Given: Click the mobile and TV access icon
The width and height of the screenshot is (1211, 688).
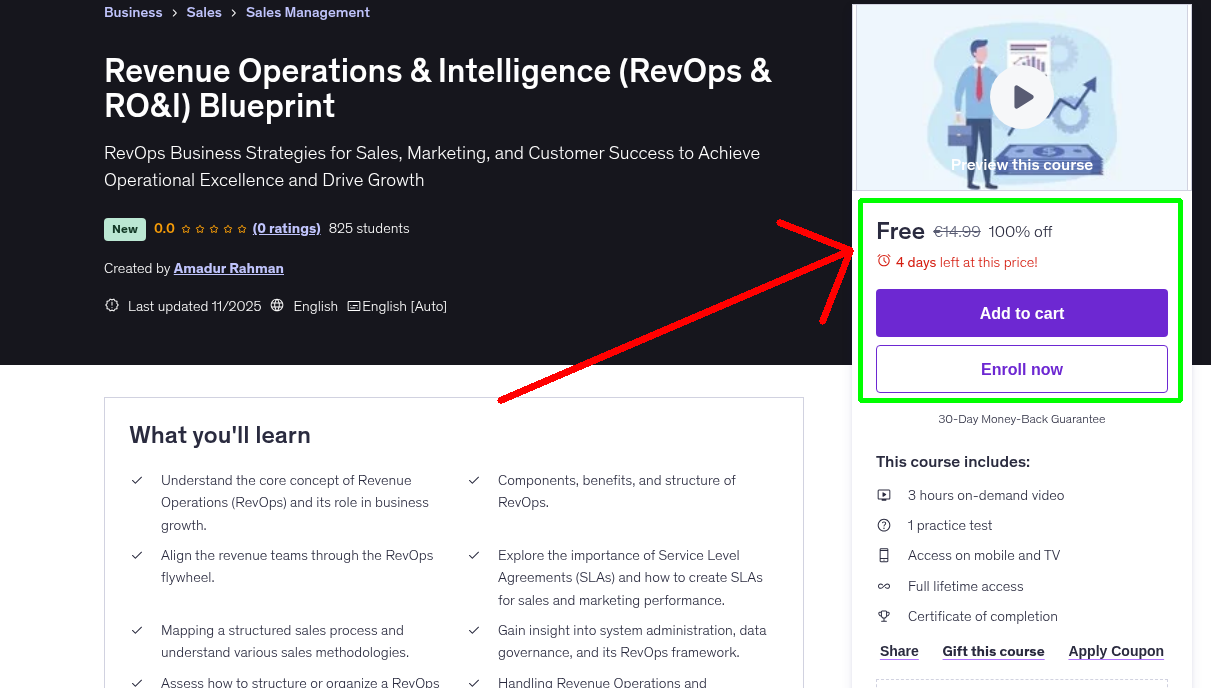Looking at the screenshot, I should pyautogui.click(x=884, y=555).
